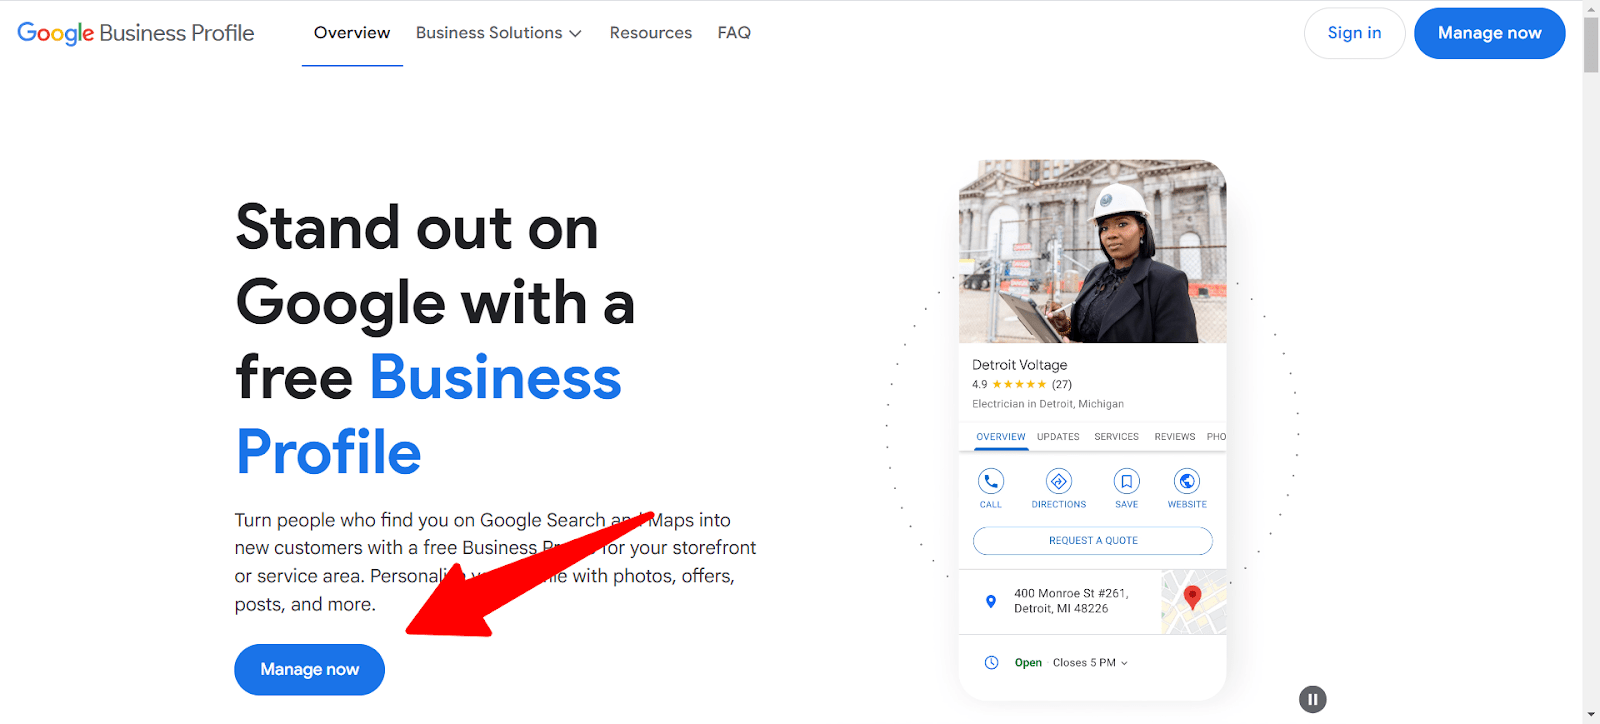Pause the hero animation
The image size is (1600, 724).
point(1312,699)
